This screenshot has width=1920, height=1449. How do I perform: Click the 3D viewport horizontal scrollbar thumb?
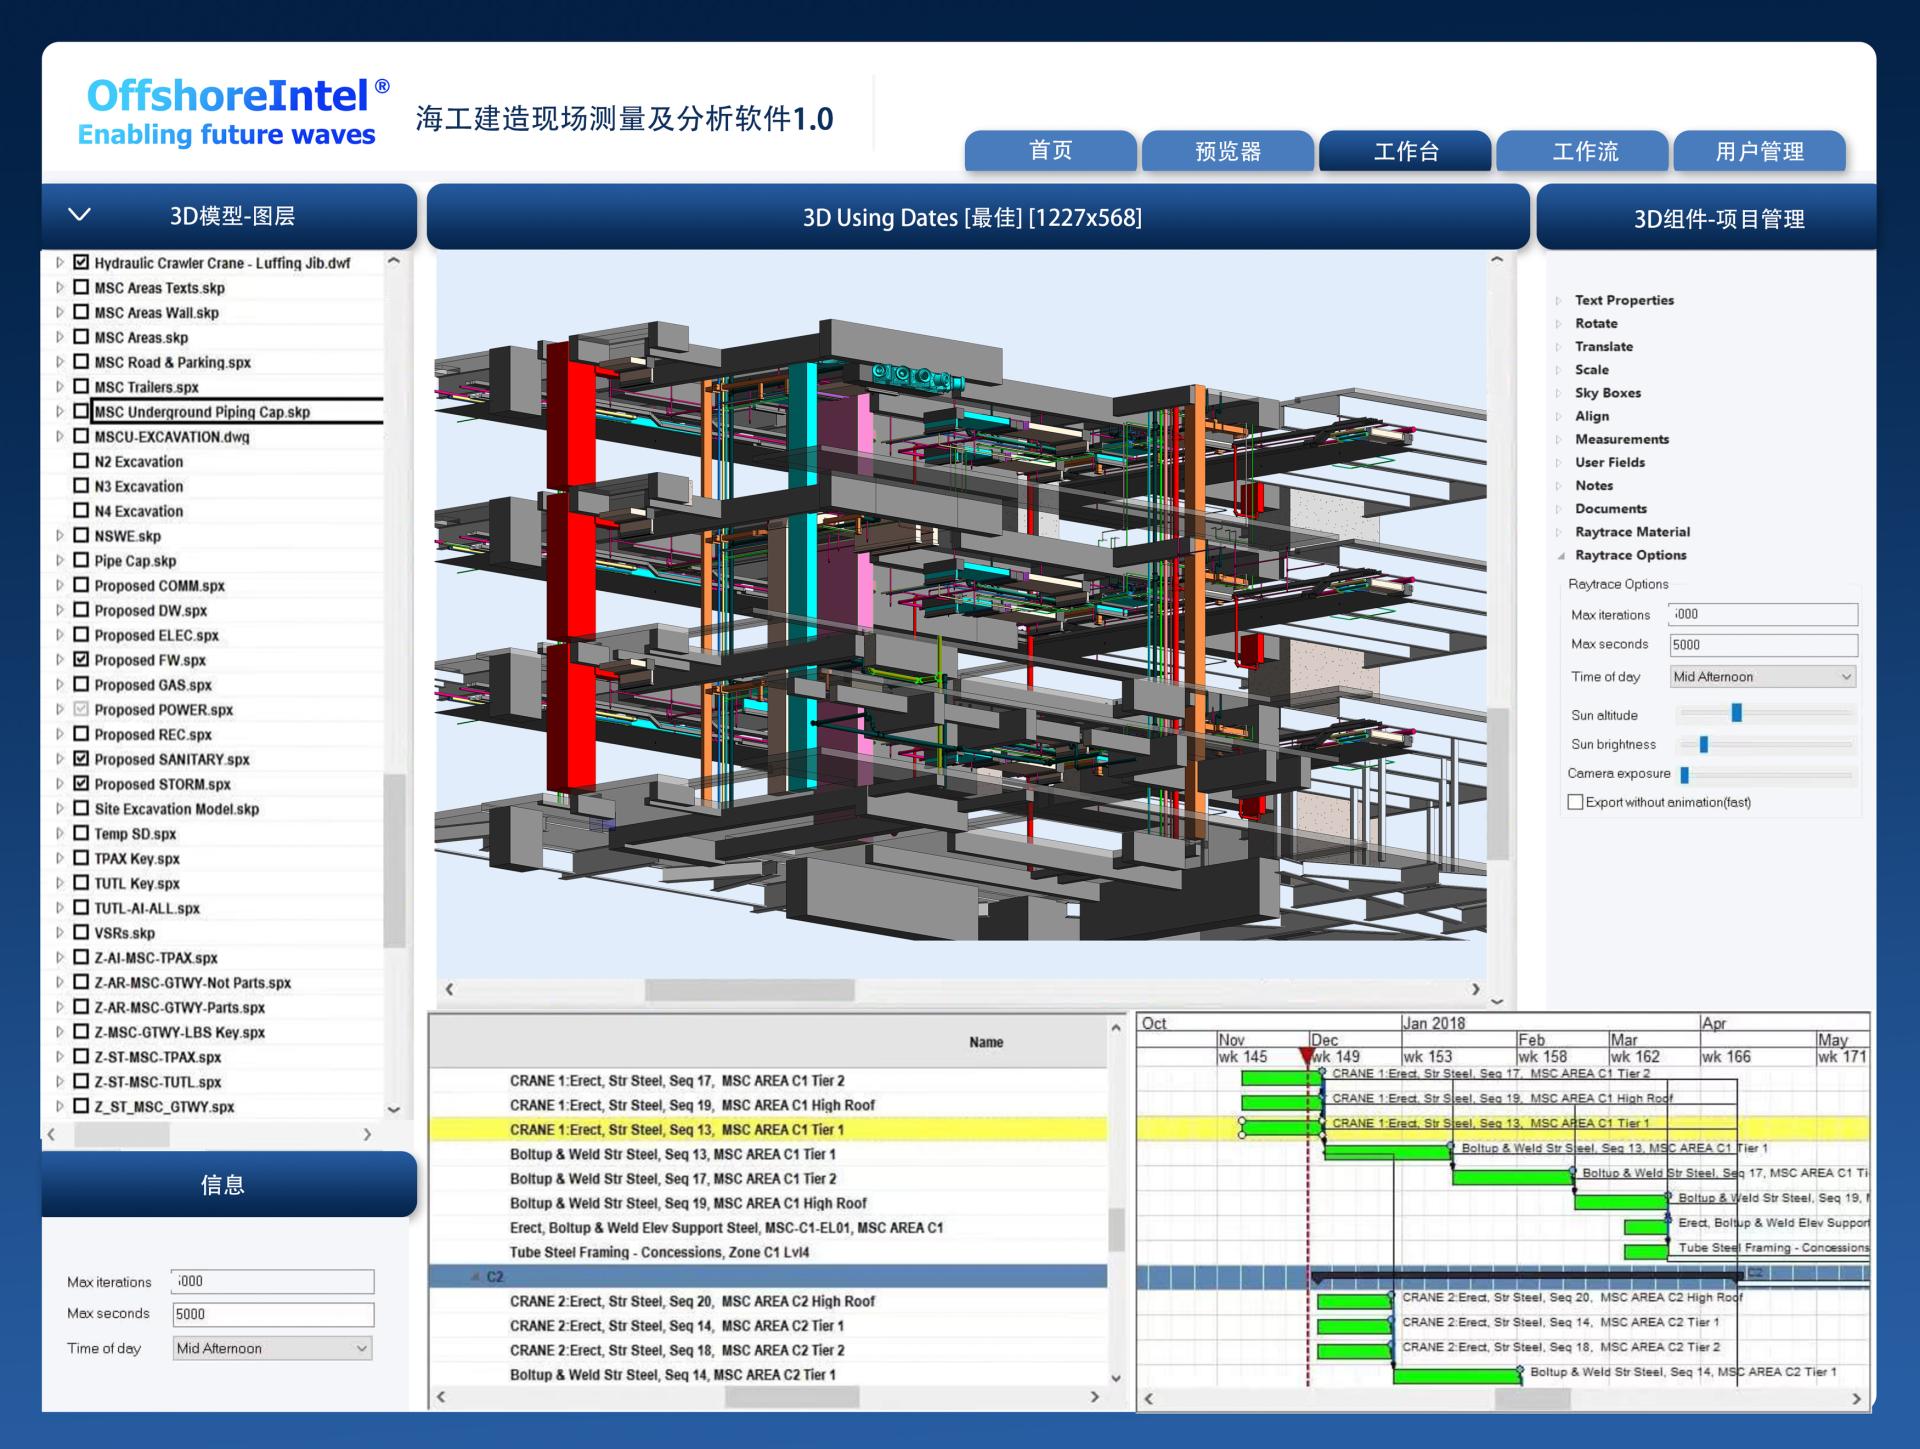pyautogui.click(x=750, y=989)
